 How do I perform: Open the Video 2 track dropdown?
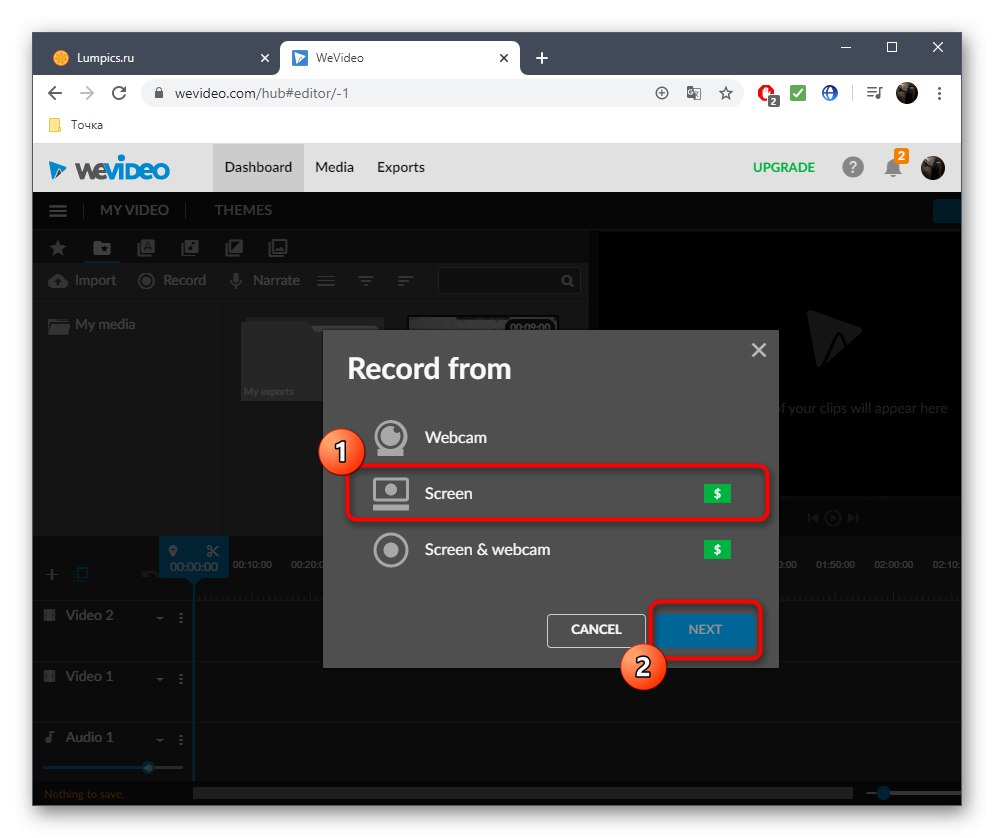click(x=160, y=615)
